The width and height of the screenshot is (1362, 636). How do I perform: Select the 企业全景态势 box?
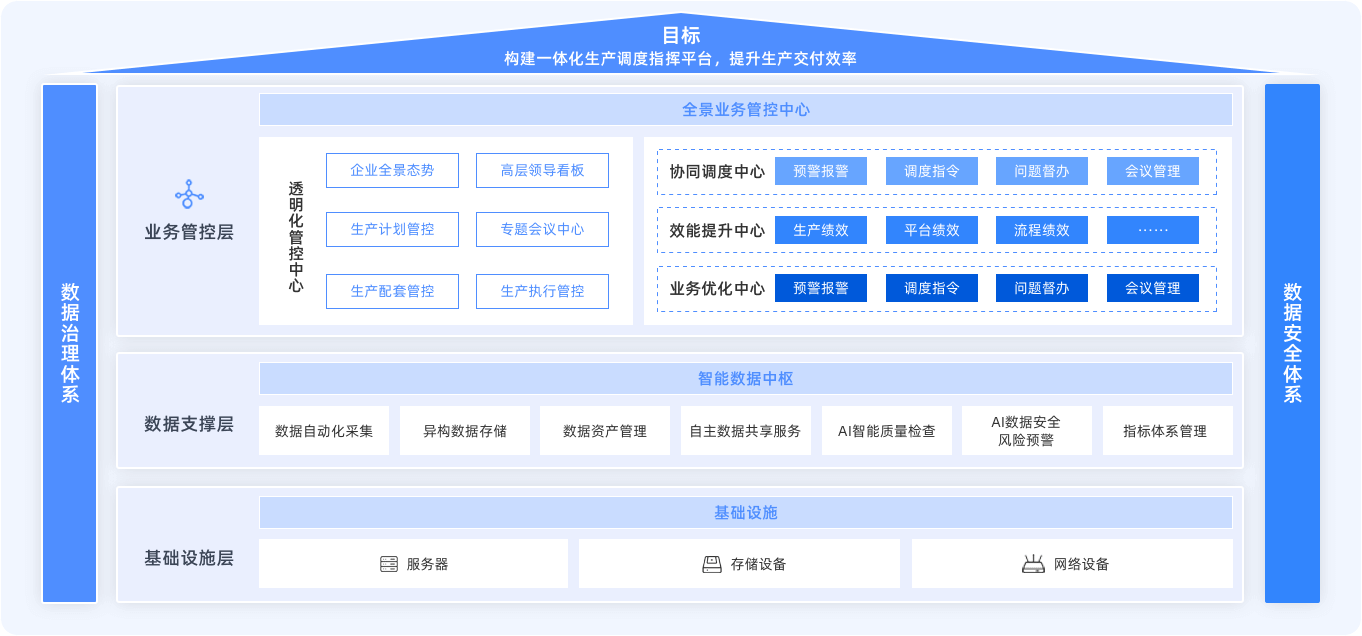pyautogui.click(x=392, y=171)
